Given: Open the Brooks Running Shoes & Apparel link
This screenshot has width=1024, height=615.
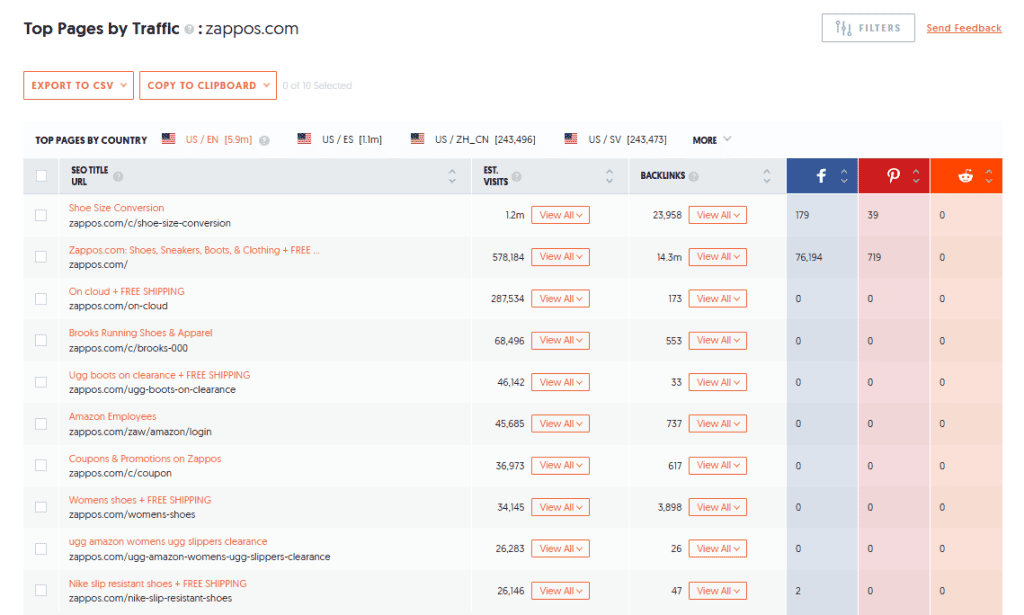Looking at the screenshot, I should [140, 333].
